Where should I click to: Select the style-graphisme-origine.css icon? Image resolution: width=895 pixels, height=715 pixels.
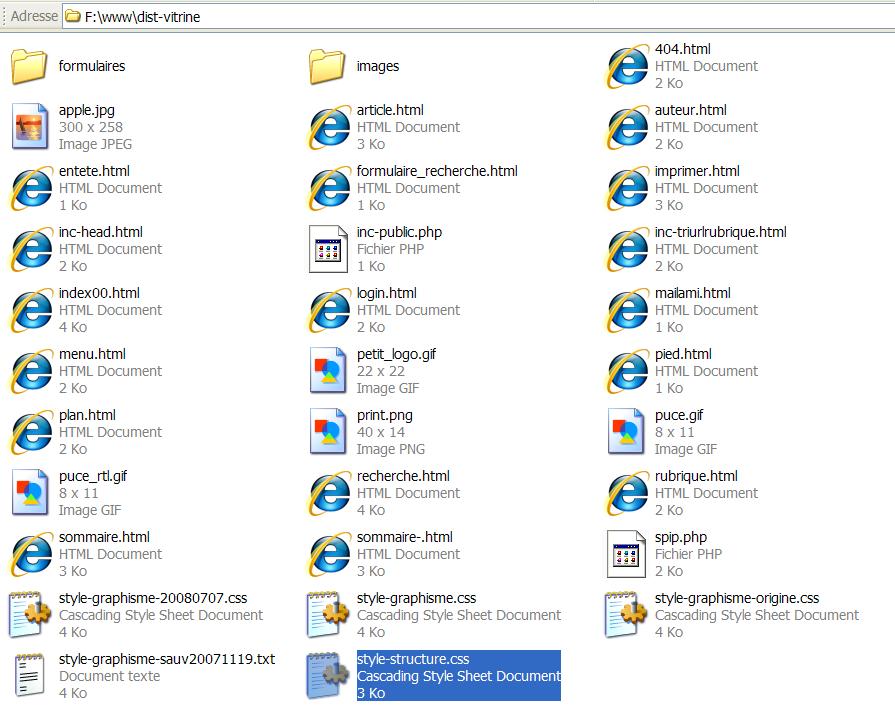[x=626, y=615]
